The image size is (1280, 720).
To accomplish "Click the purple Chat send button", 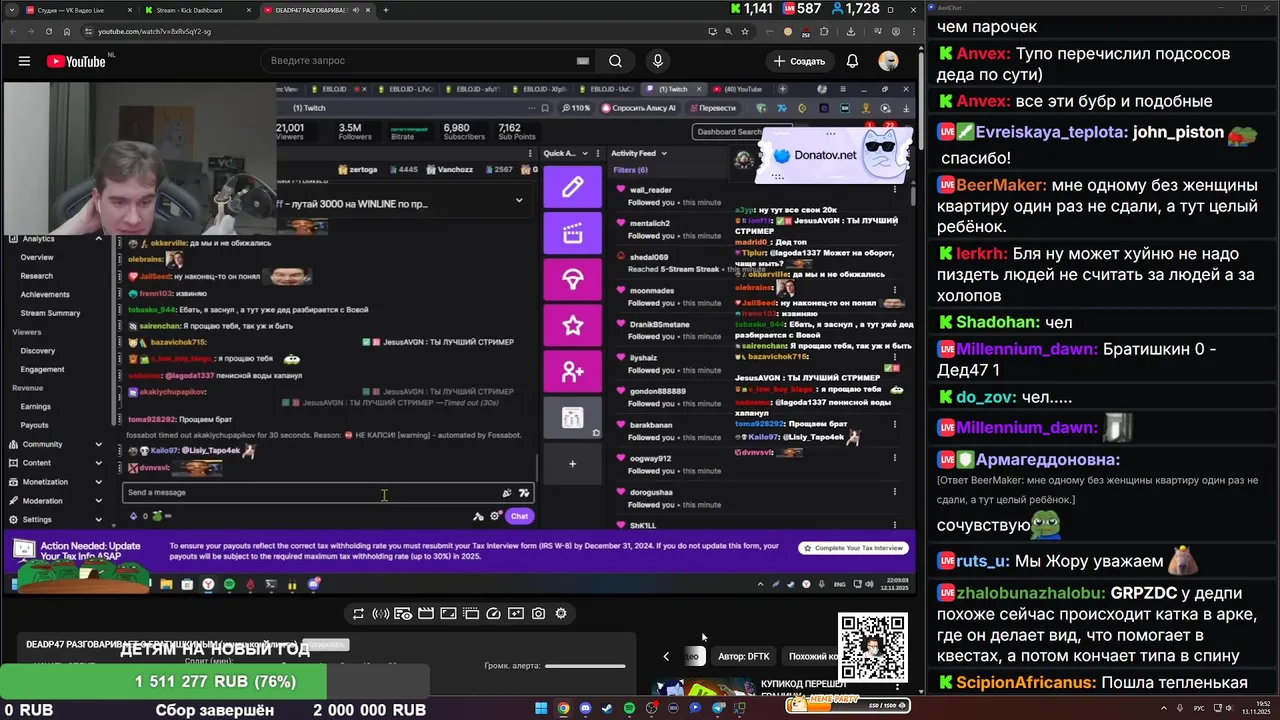I will (519, 516).
